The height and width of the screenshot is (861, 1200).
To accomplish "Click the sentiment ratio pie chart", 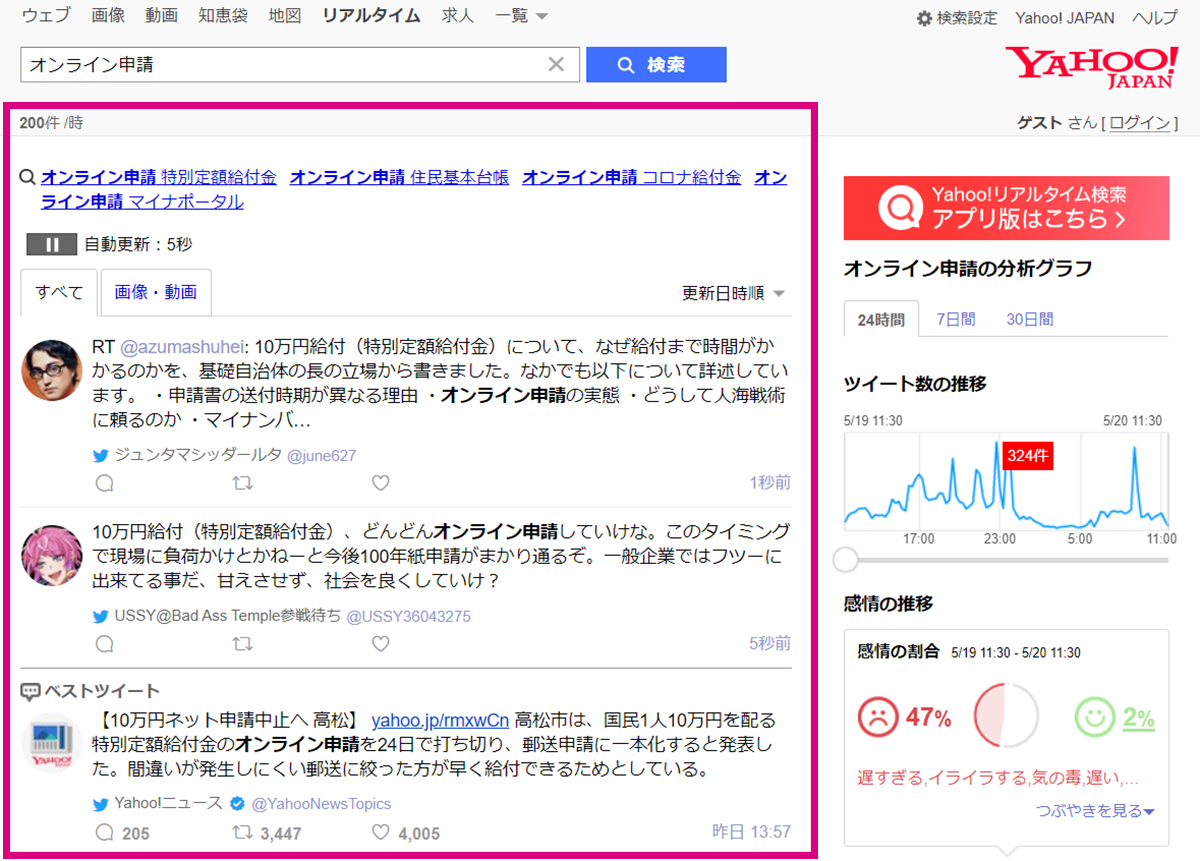I will 1006,716.
